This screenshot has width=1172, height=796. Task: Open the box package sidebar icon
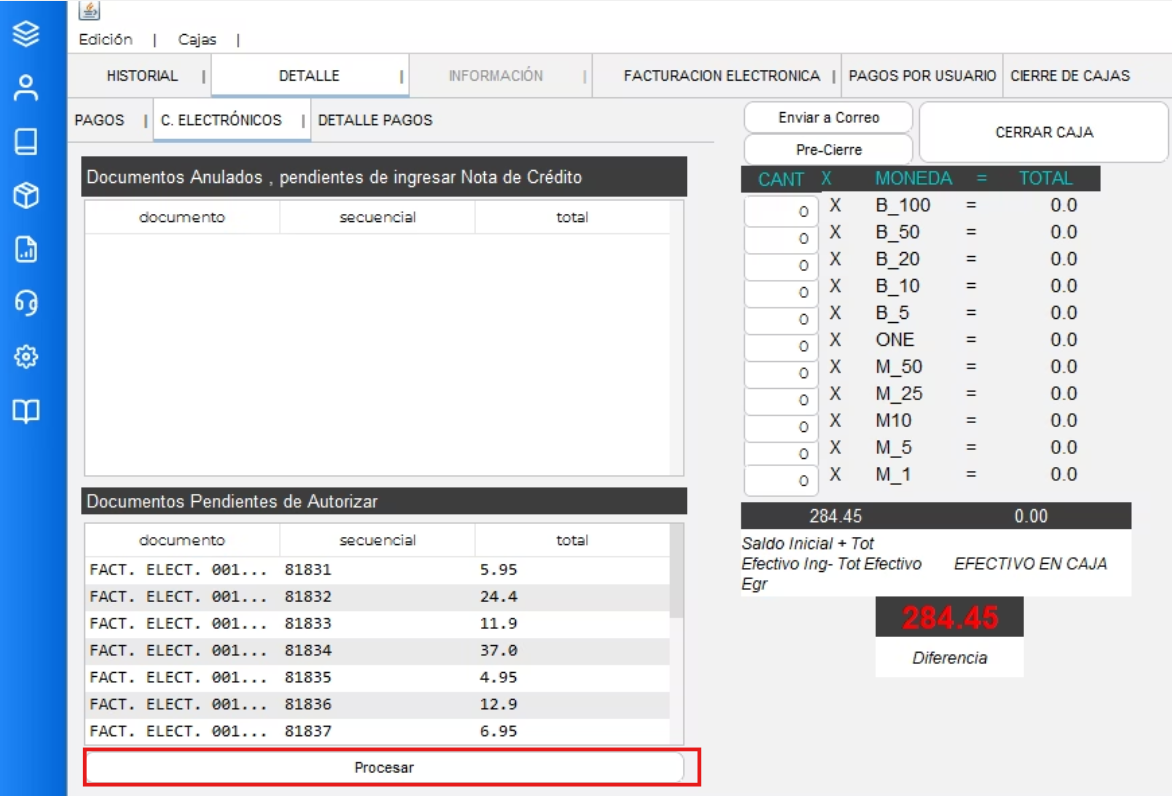pyautogui.click(x=26, y=196)
